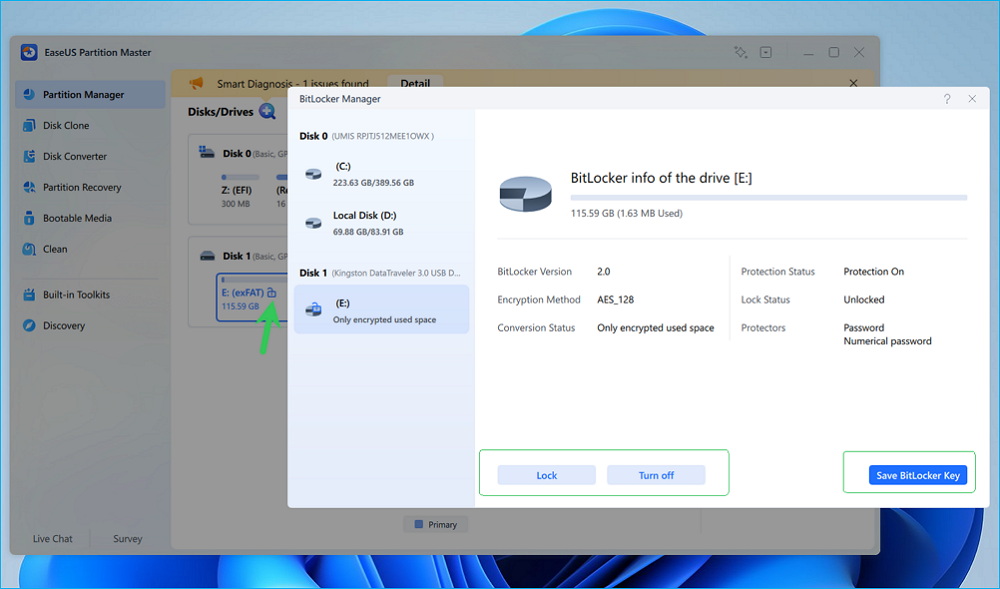Click the Disks/Drives refresh magnifier icon
Image resolution: width=1000 pixels, height=589 pixels.
(267, 112)
